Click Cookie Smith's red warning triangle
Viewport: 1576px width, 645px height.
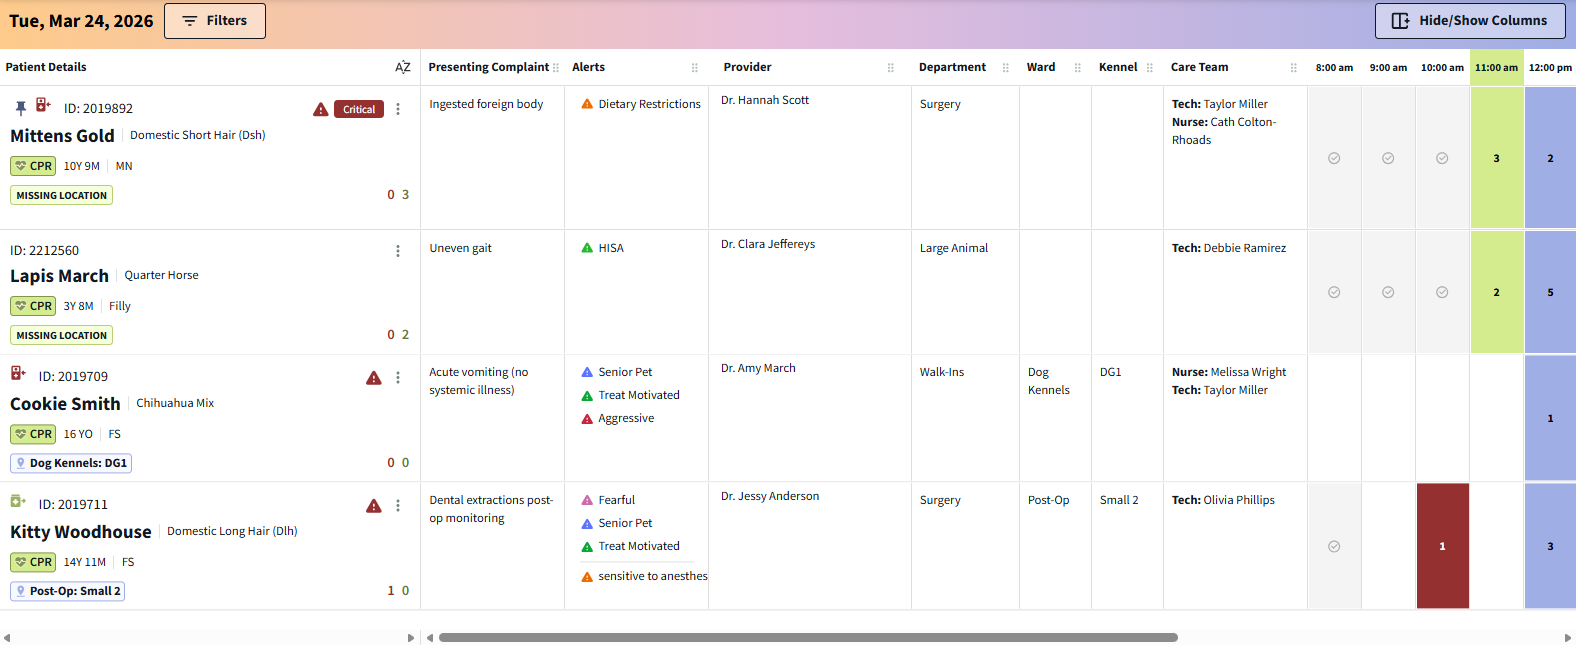374,378
